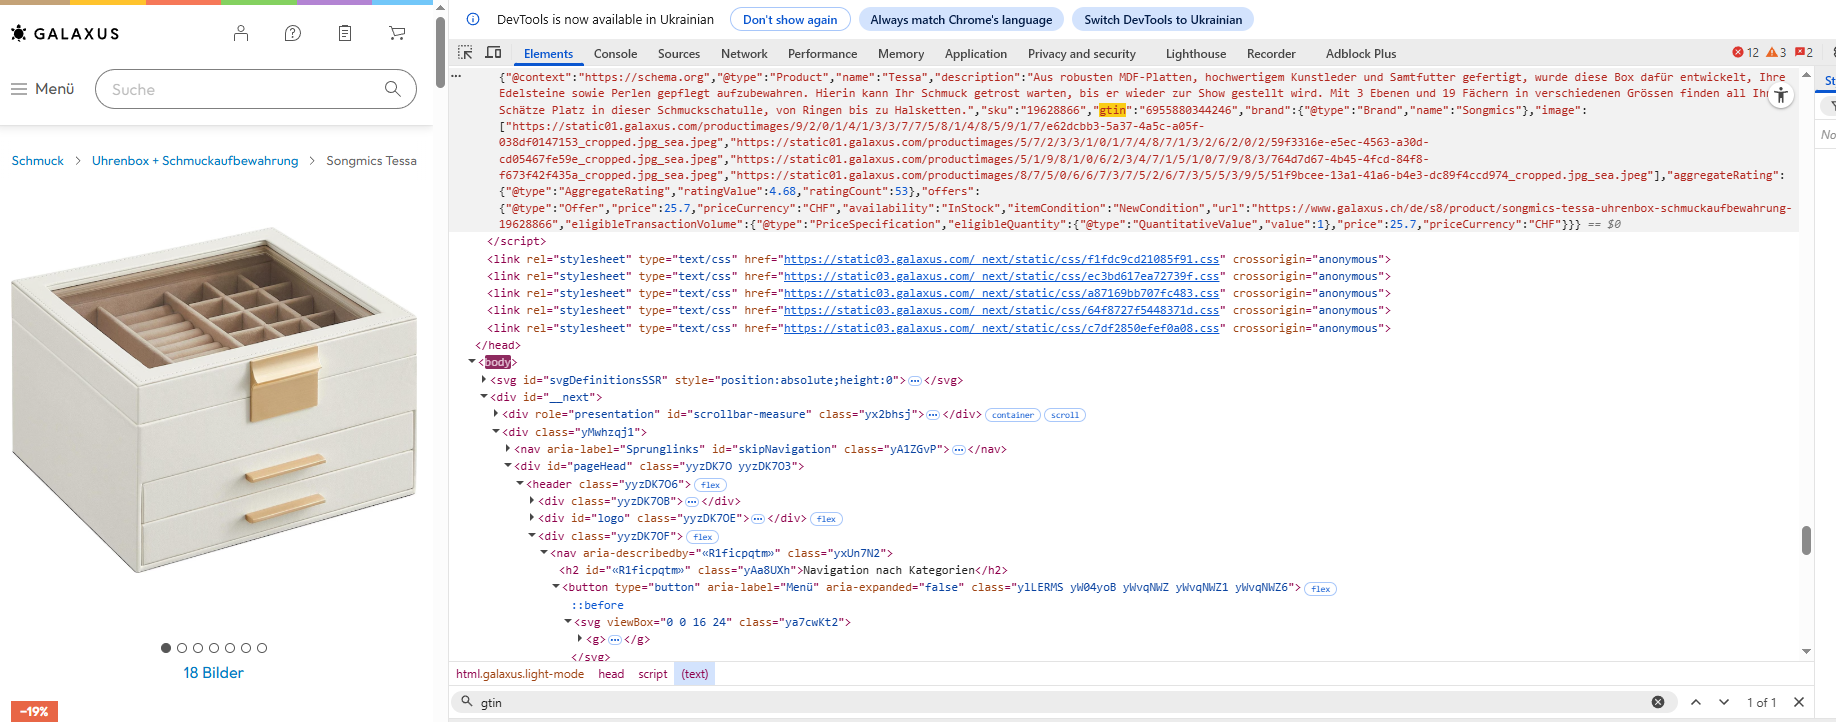The height and width of the screenshot is (722, 1836).
Task: Switch to the Memory tab
Action: (901, 54)
